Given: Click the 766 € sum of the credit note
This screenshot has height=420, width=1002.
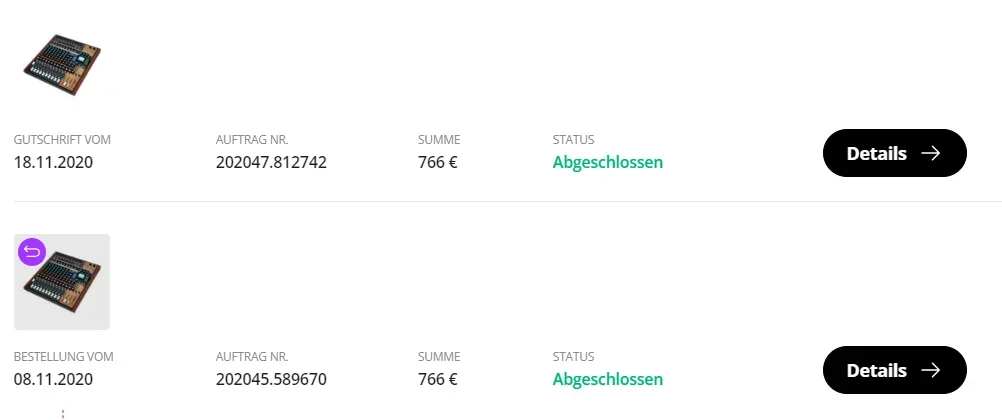Looking at the screenshot, I should [437, 162].
